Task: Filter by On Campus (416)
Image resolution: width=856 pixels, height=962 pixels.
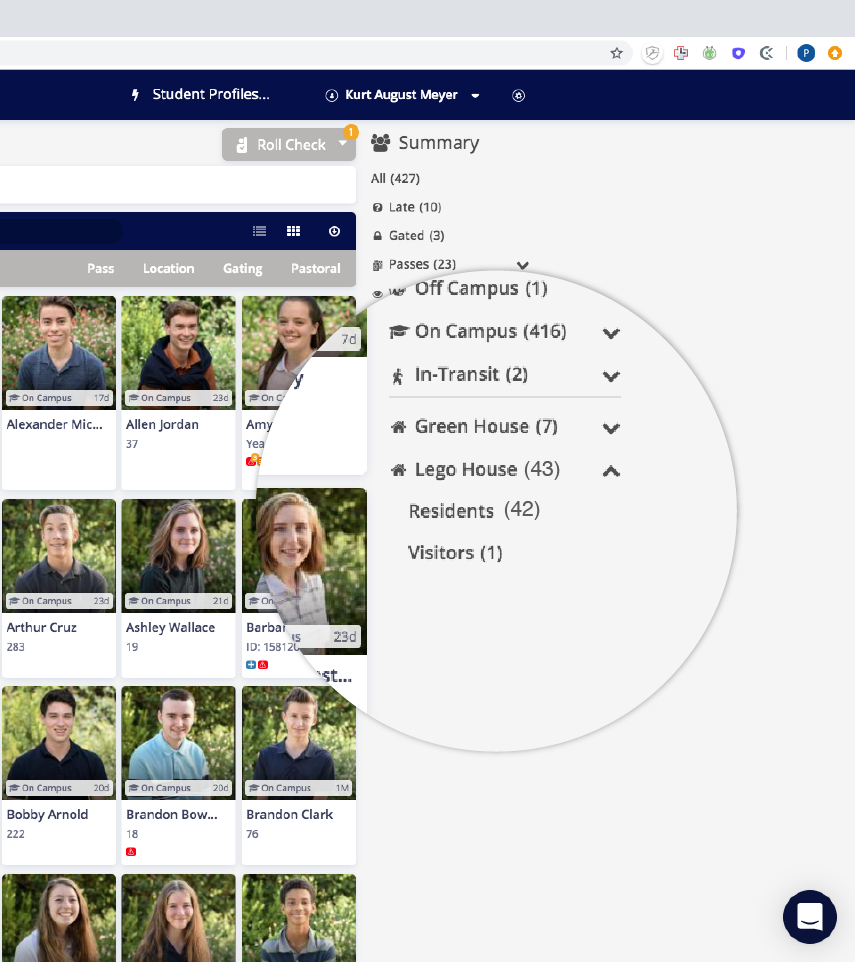Action: click(x=490, y=331)
